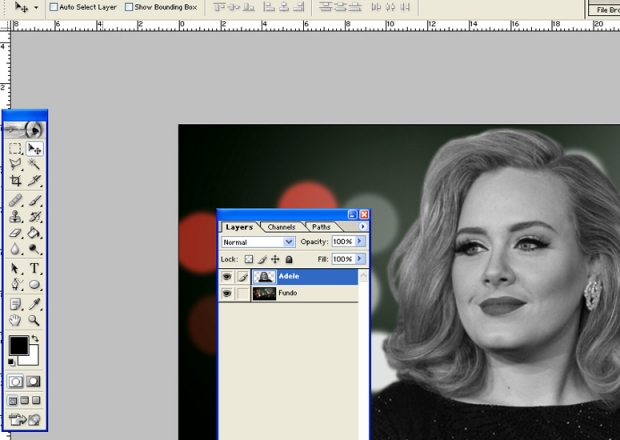Select the Rectangular Marquee tool
620x440 pixels.
(x=16, y=149)
